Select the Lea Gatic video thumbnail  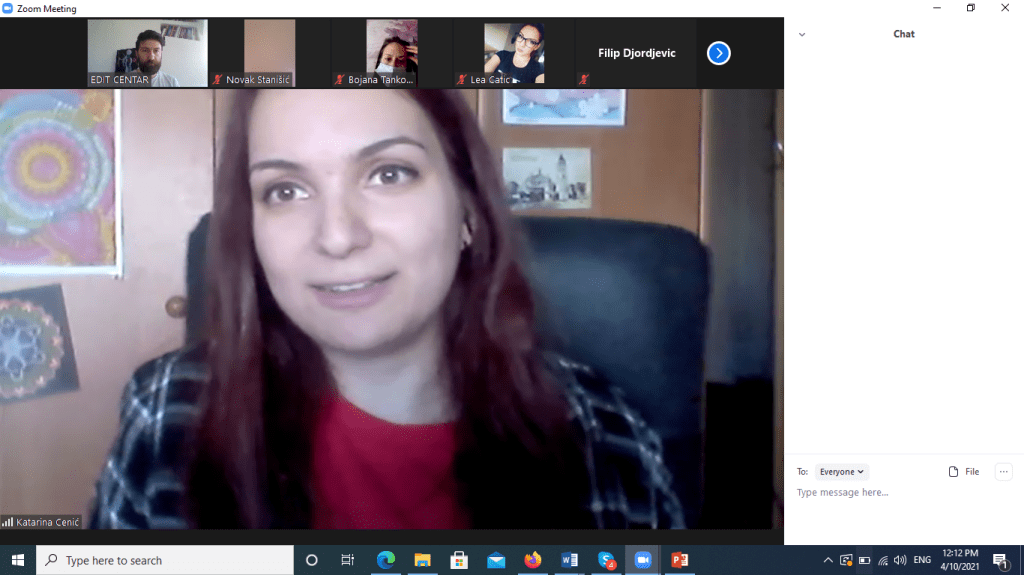[x=513, y=53]
